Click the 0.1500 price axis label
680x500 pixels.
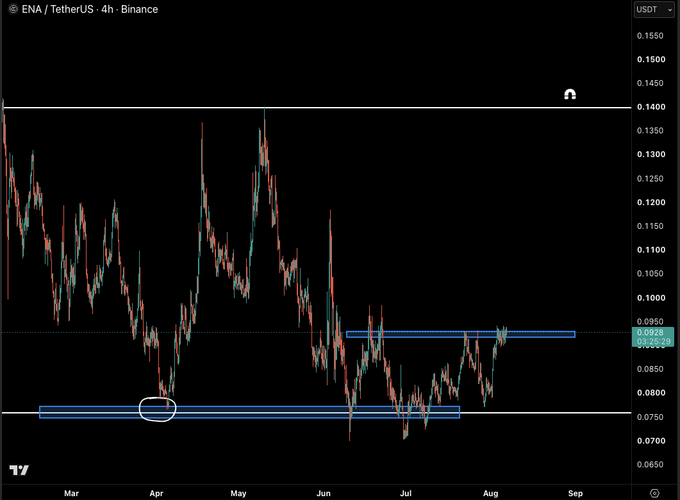coord(651,59)
